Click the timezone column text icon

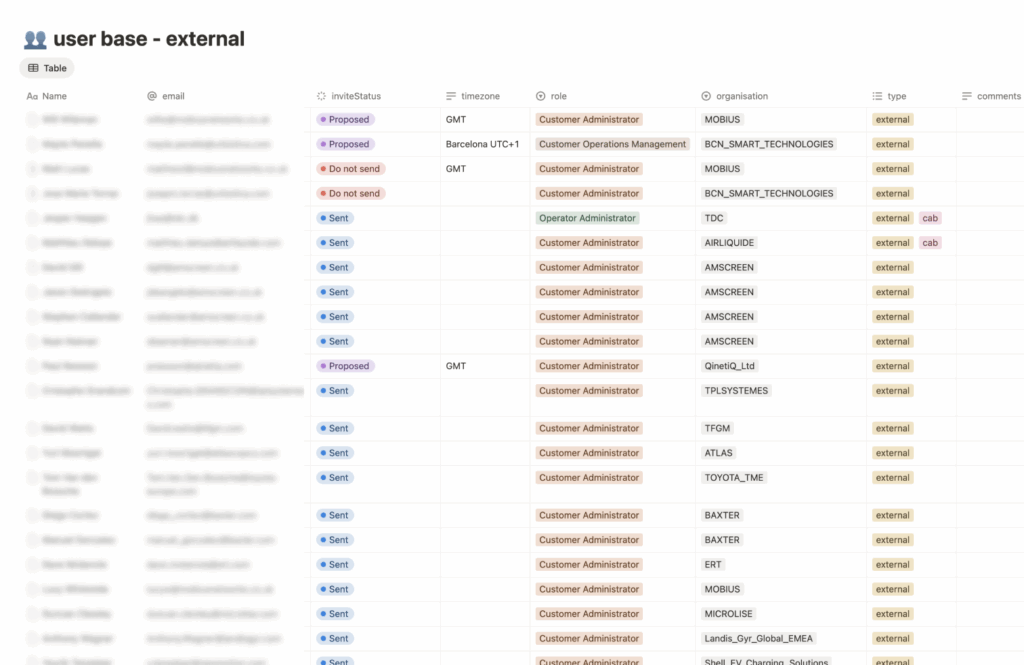pyautogui.click(x=451, y=97)
